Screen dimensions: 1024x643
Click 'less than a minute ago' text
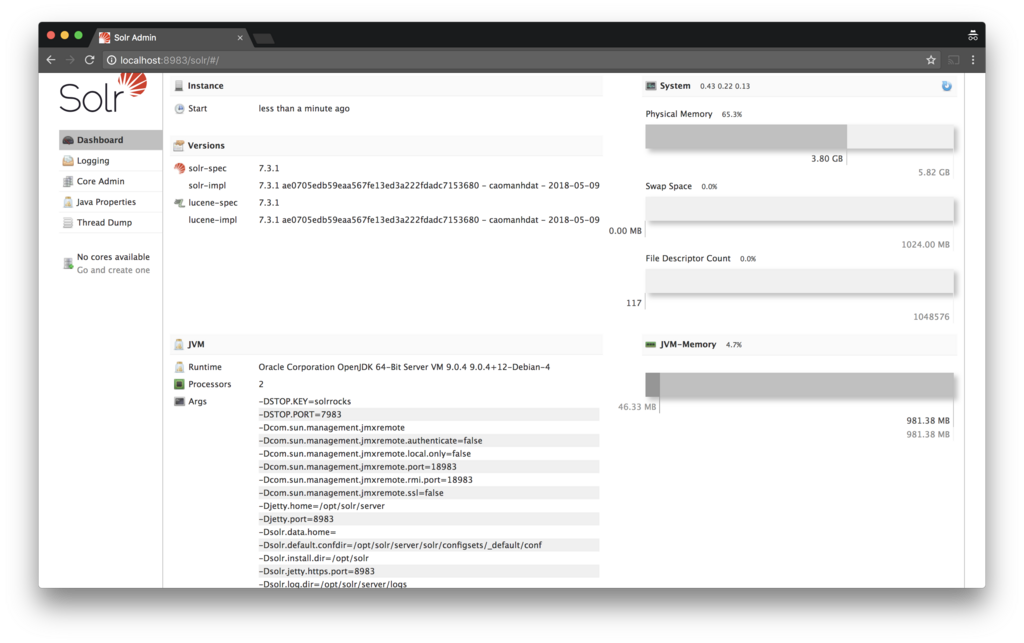304,108
